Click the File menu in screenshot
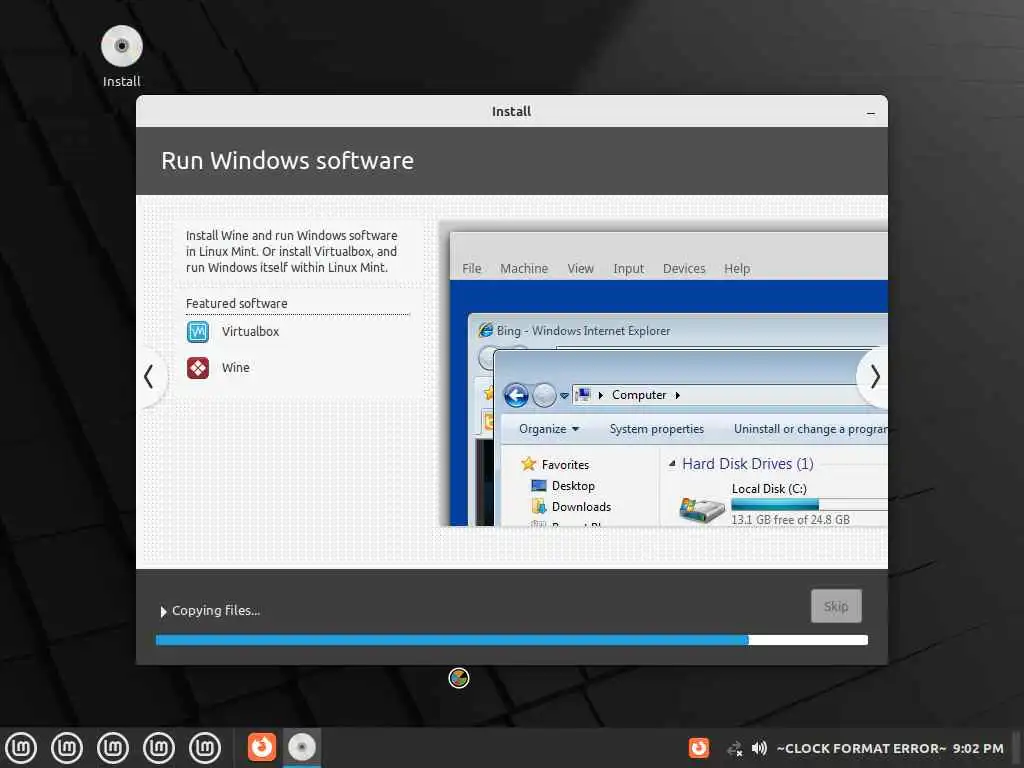The width and height of the screenshot is (1024, 768). tap(472, 268)
